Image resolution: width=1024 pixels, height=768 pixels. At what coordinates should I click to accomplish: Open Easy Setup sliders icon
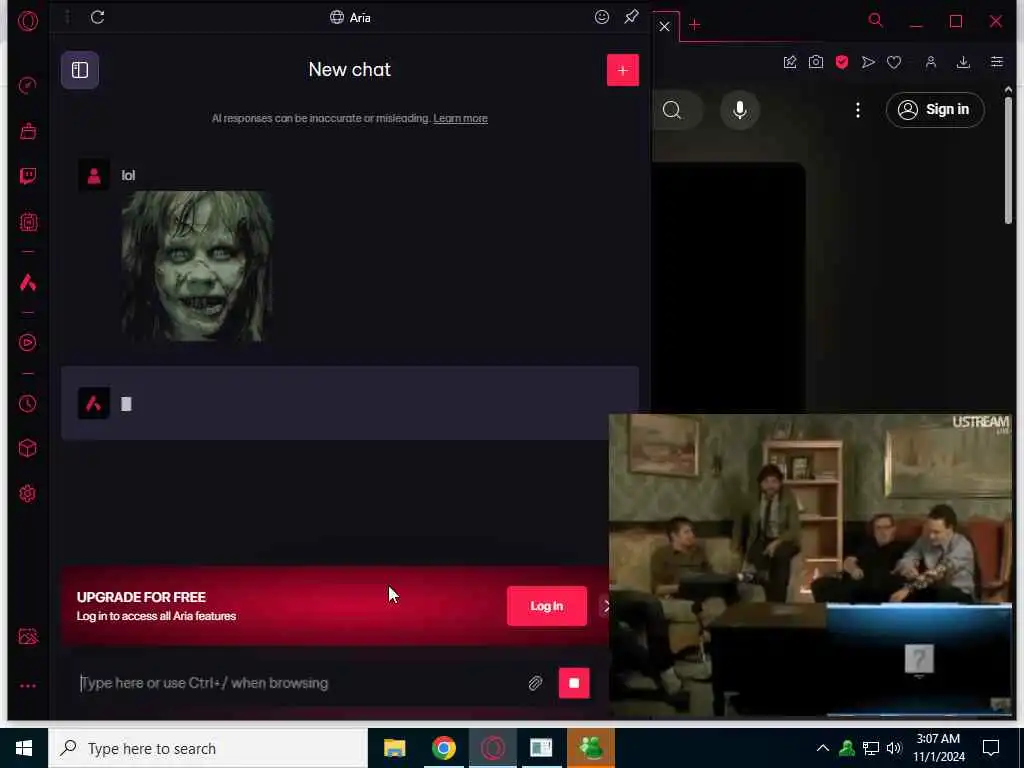click(x=997, y=62)
